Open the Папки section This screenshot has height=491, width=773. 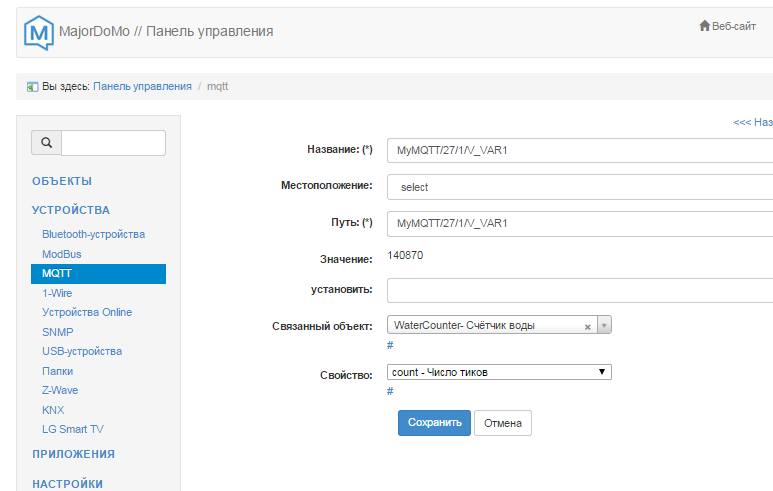pos(58,371)
